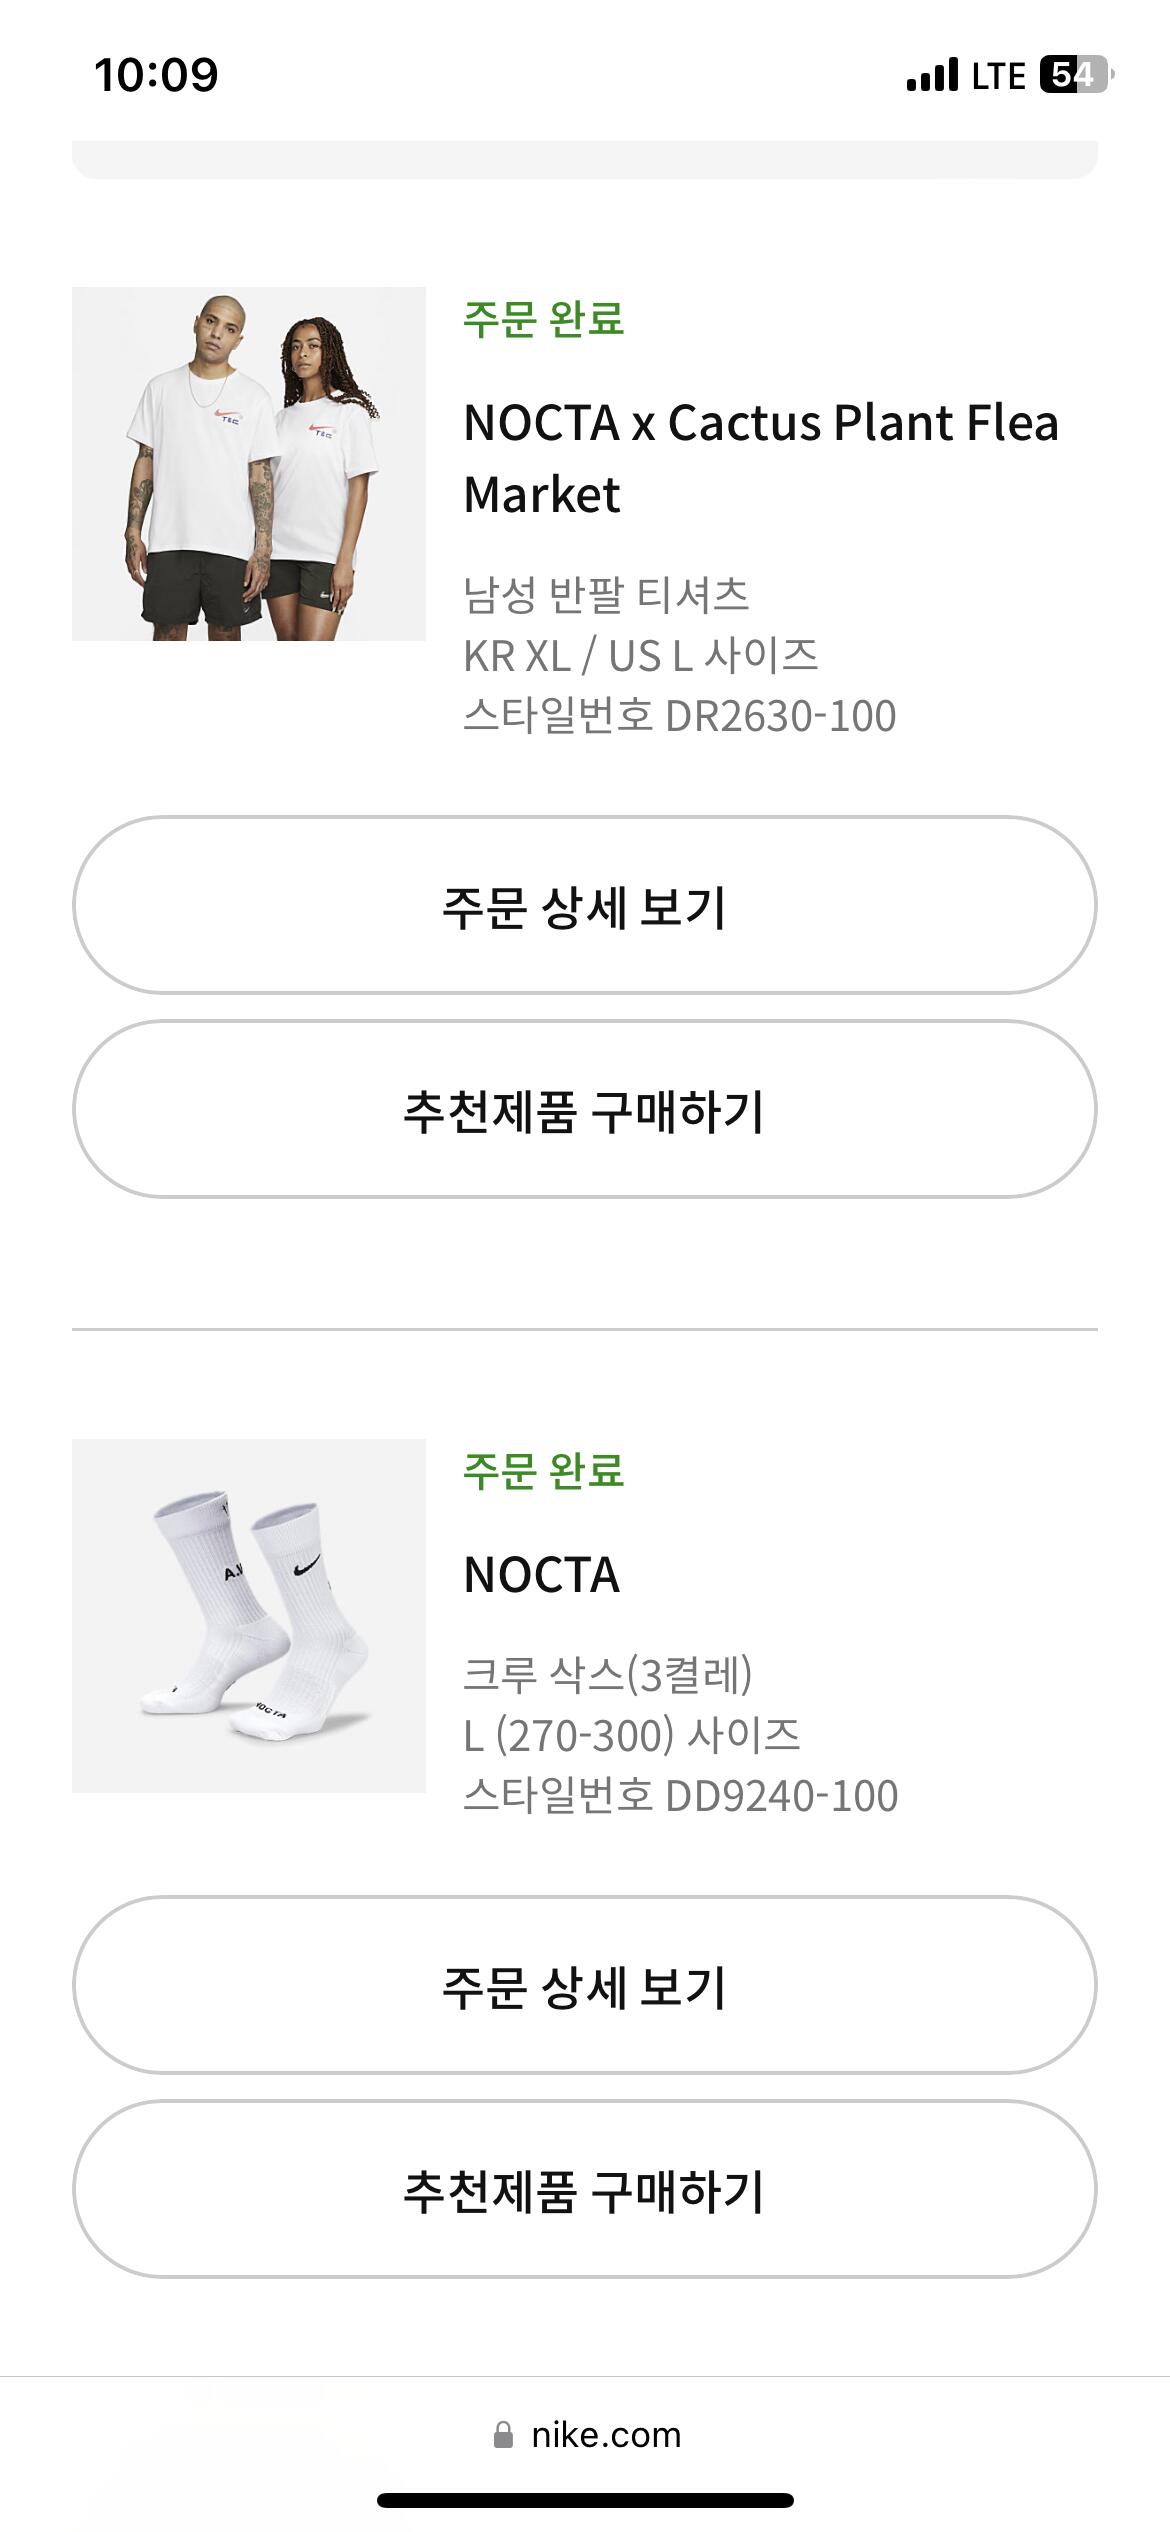Open the NOCTA t-shirt product thumbnail
Image resolution: width=1170 pixels, height=2532 pixels.
coord(249,464)
